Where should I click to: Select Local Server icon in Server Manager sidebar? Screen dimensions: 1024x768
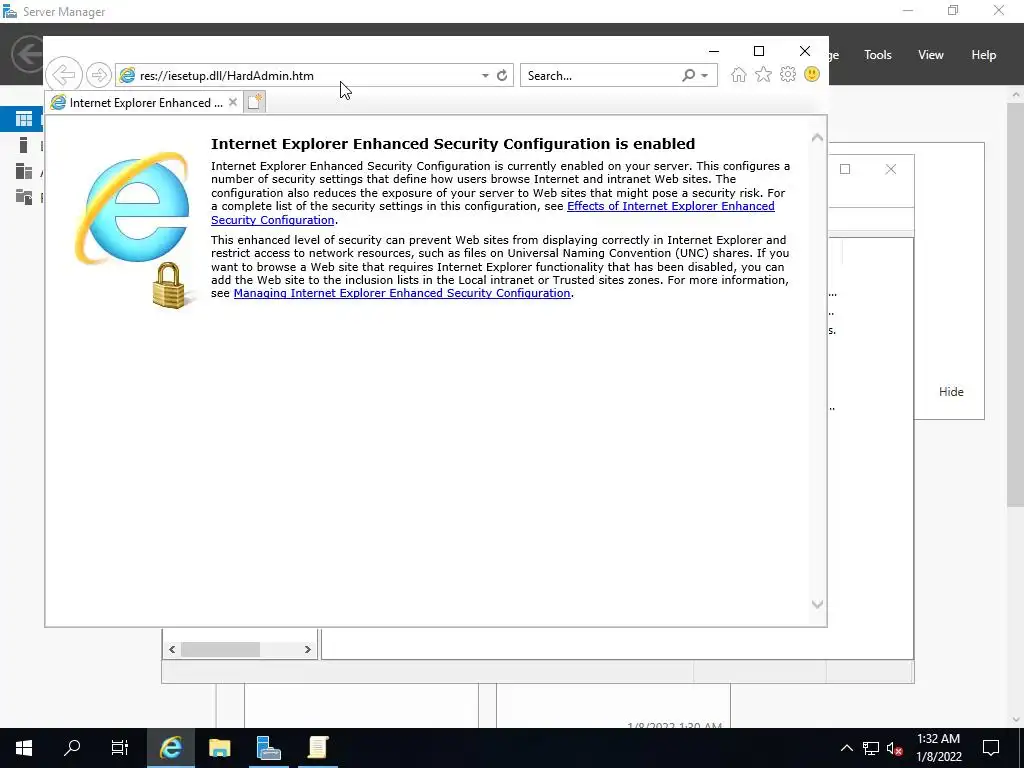pyautogui.click(x=24, y=145)
